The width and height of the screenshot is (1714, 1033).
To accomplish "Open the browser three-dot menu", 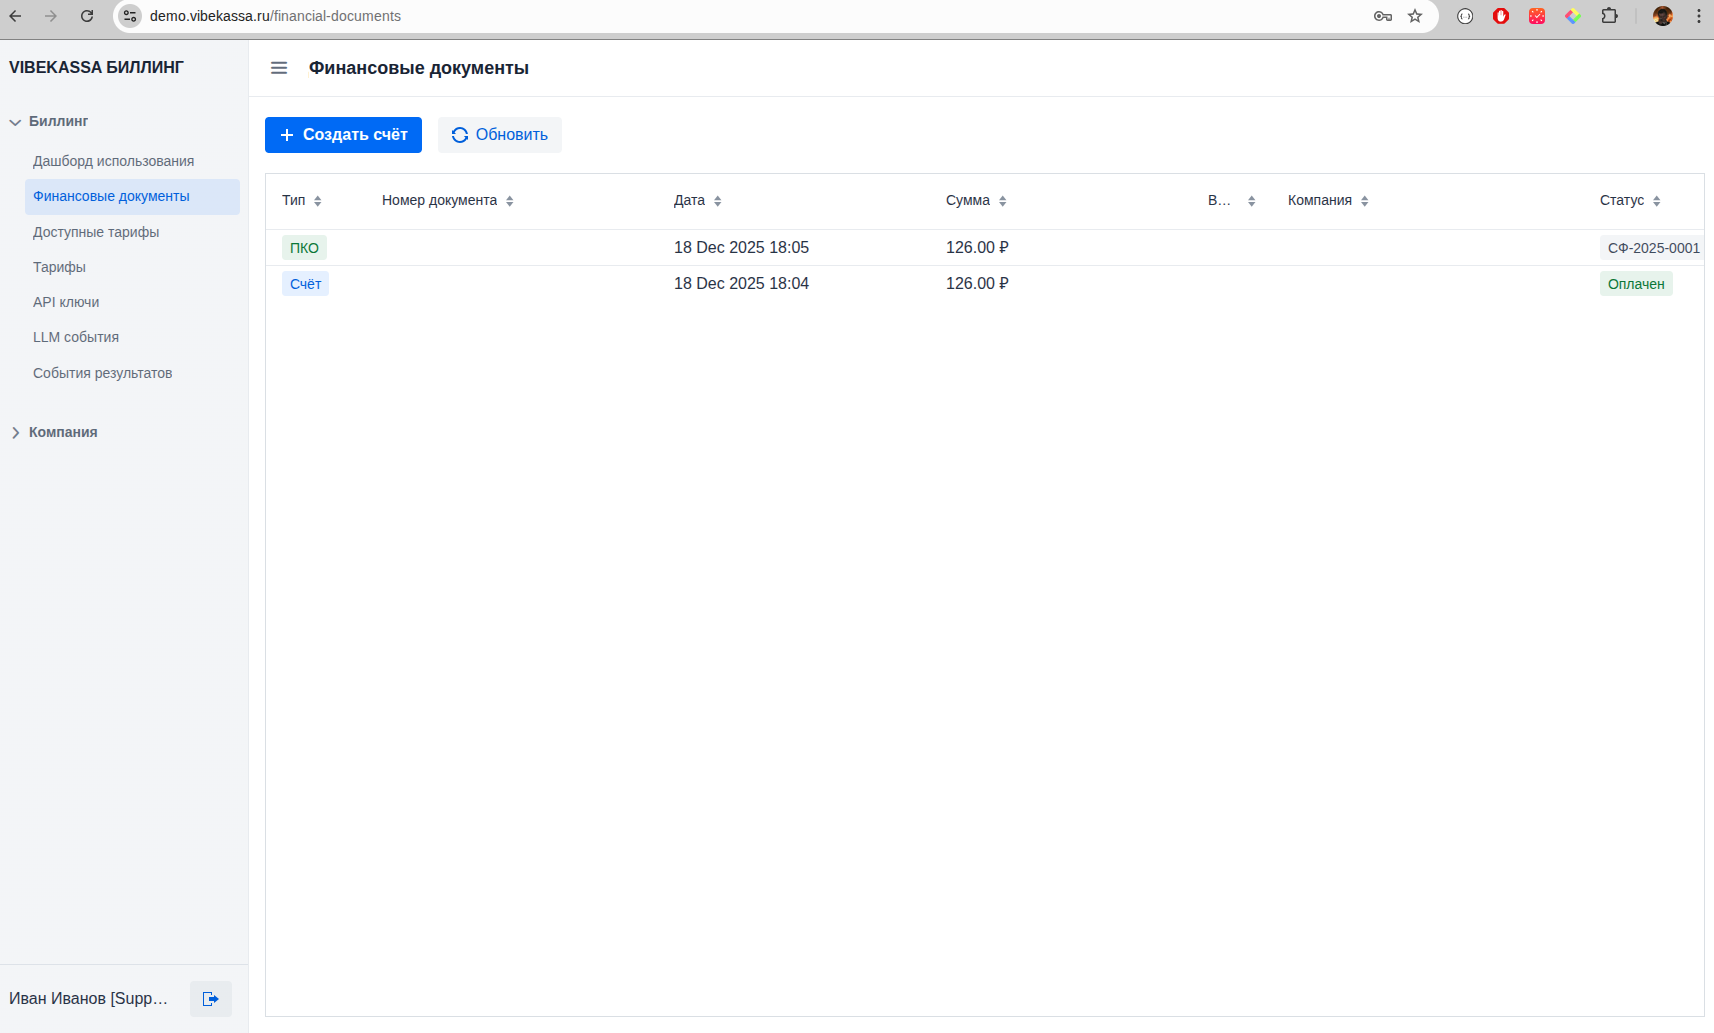I will 1698,16.
